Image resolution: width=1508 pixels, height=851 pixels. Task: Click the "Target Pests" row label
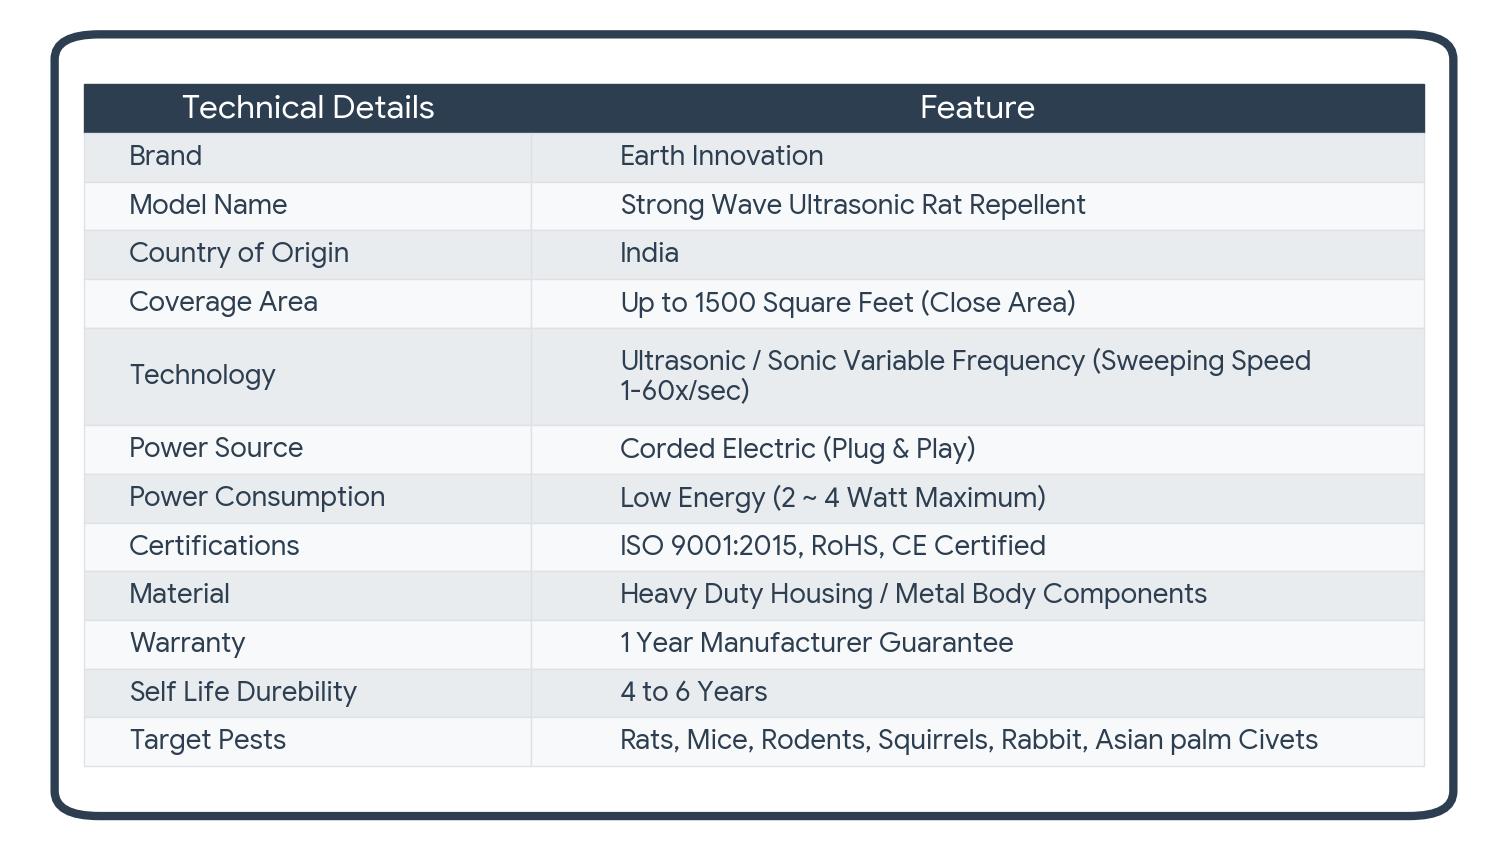coord(208,740)
